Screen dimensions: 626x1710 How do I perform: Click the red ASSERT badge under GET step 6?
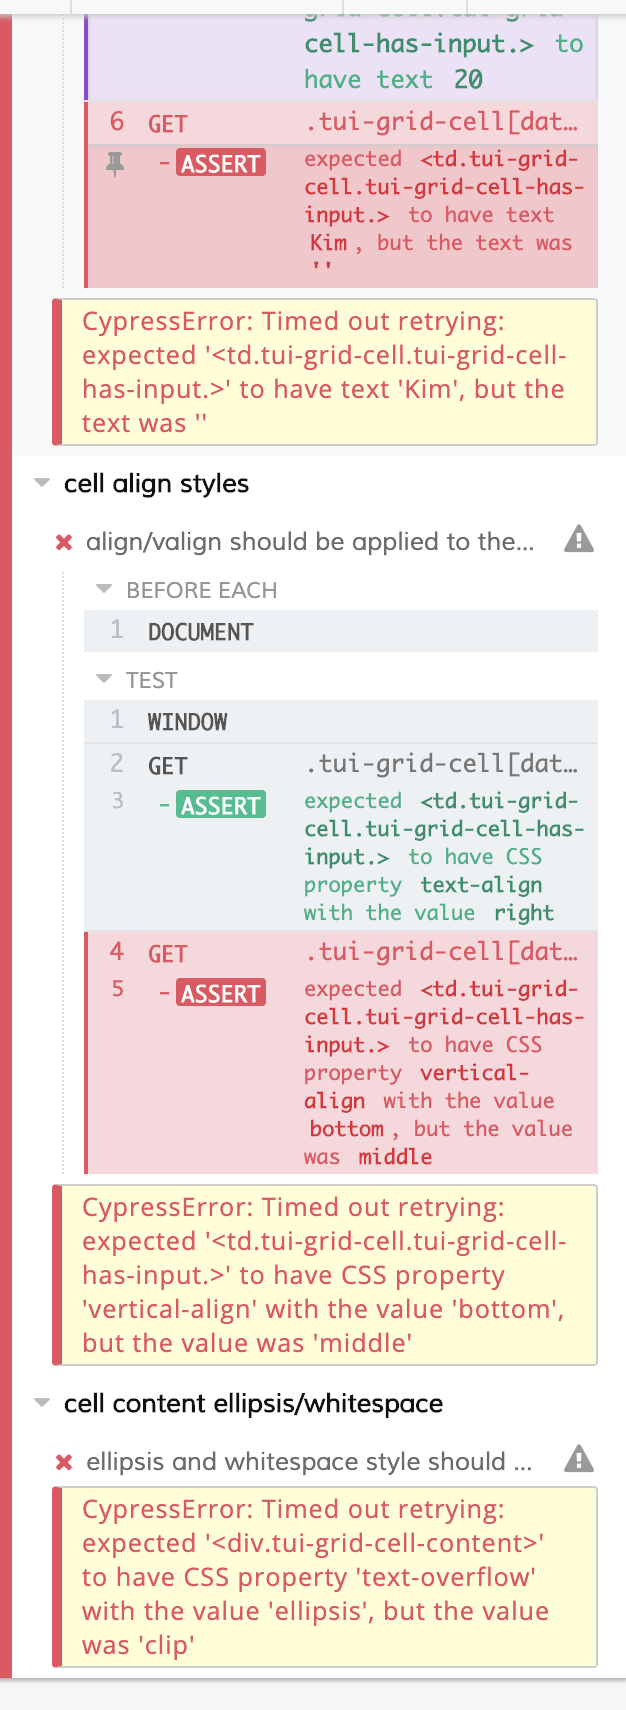(220, 162)
